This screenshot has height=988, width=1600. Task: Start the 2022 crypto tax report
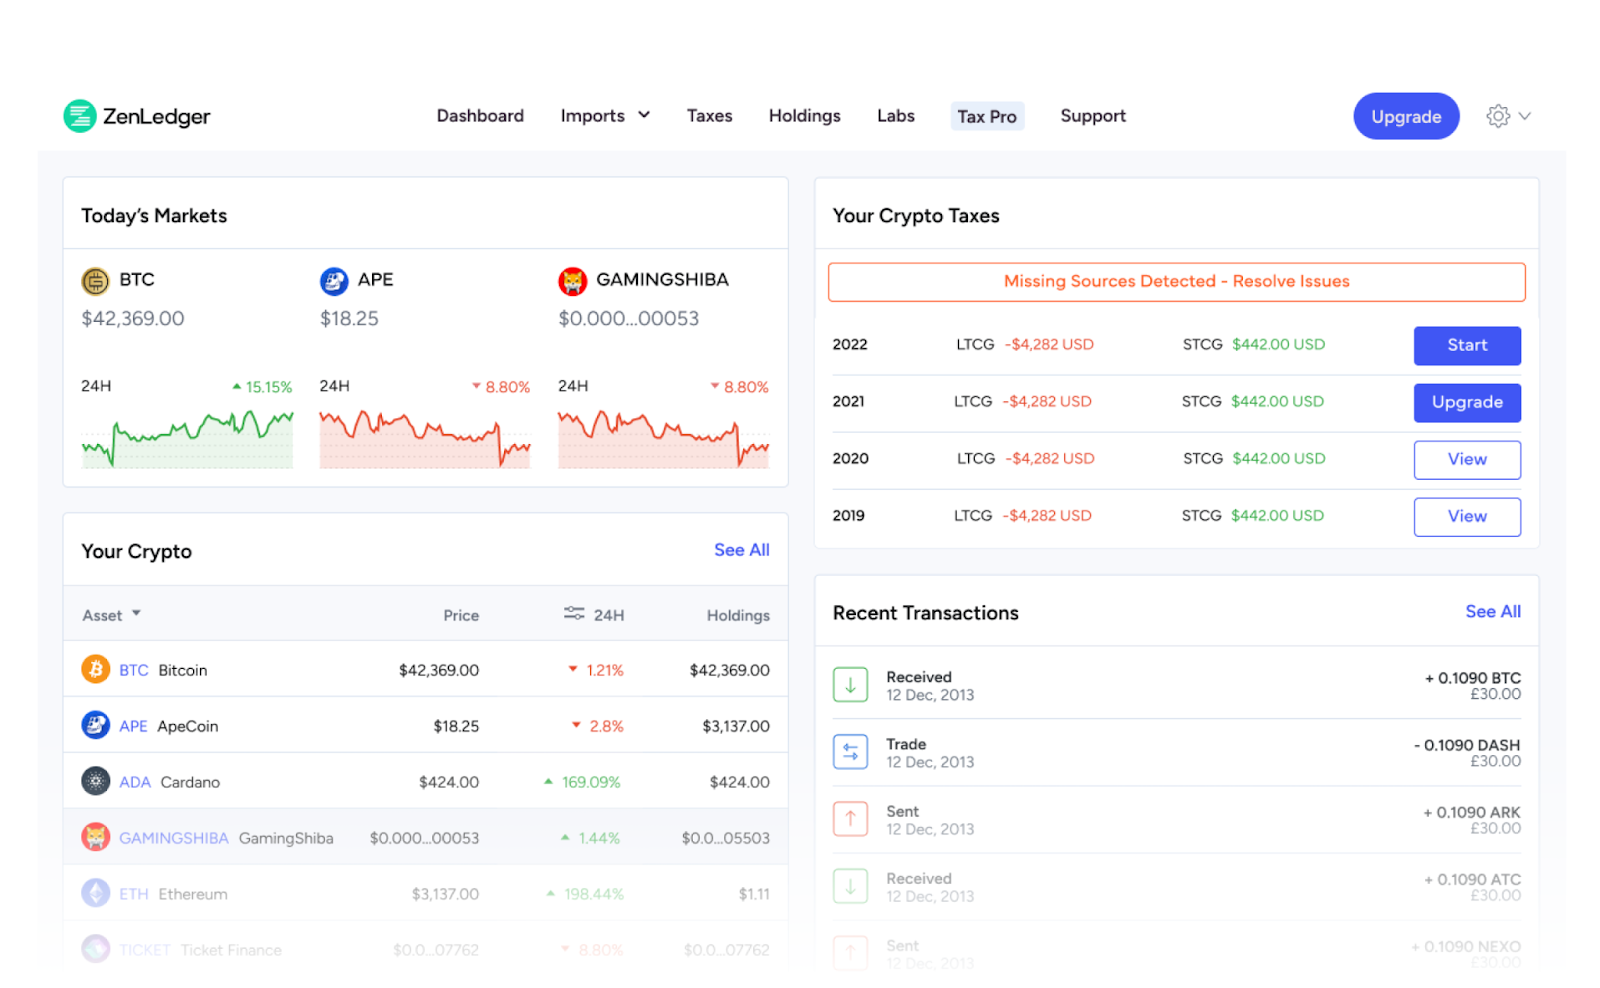coord(1466,345)
